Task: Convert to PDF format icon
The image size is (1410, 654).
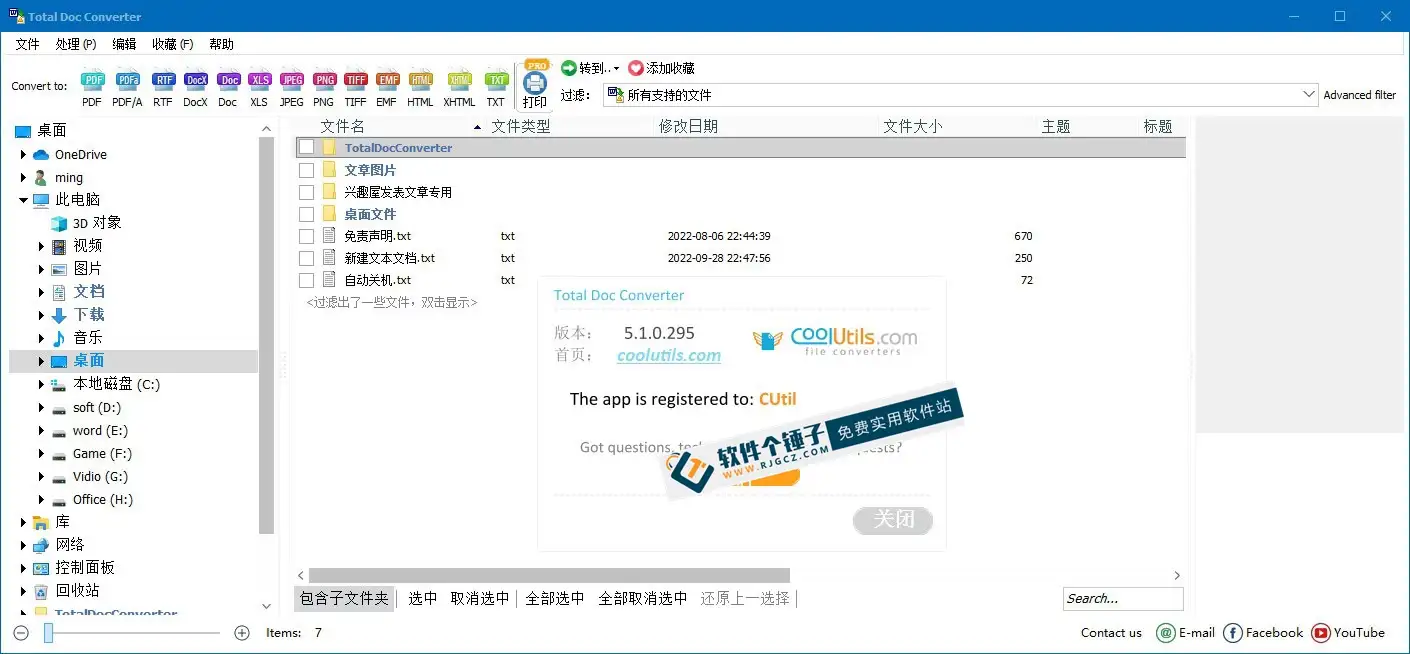Action: tap(92, 80)
